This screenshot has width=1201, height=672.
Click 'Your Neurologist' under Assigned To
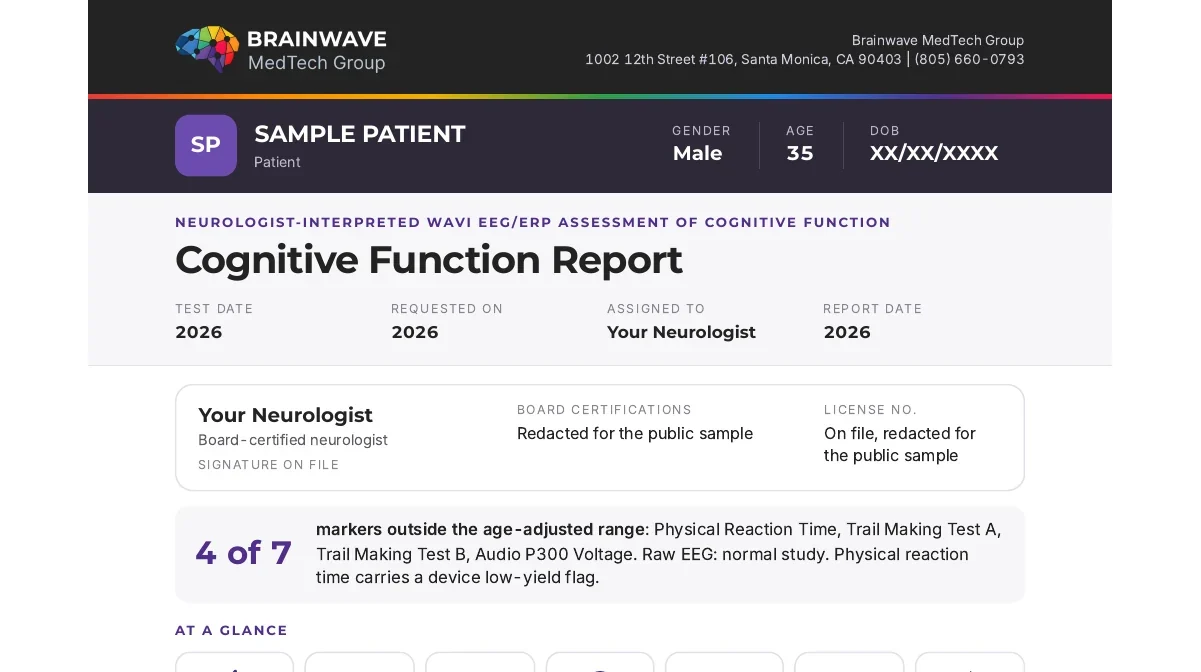tap(681, 332)
